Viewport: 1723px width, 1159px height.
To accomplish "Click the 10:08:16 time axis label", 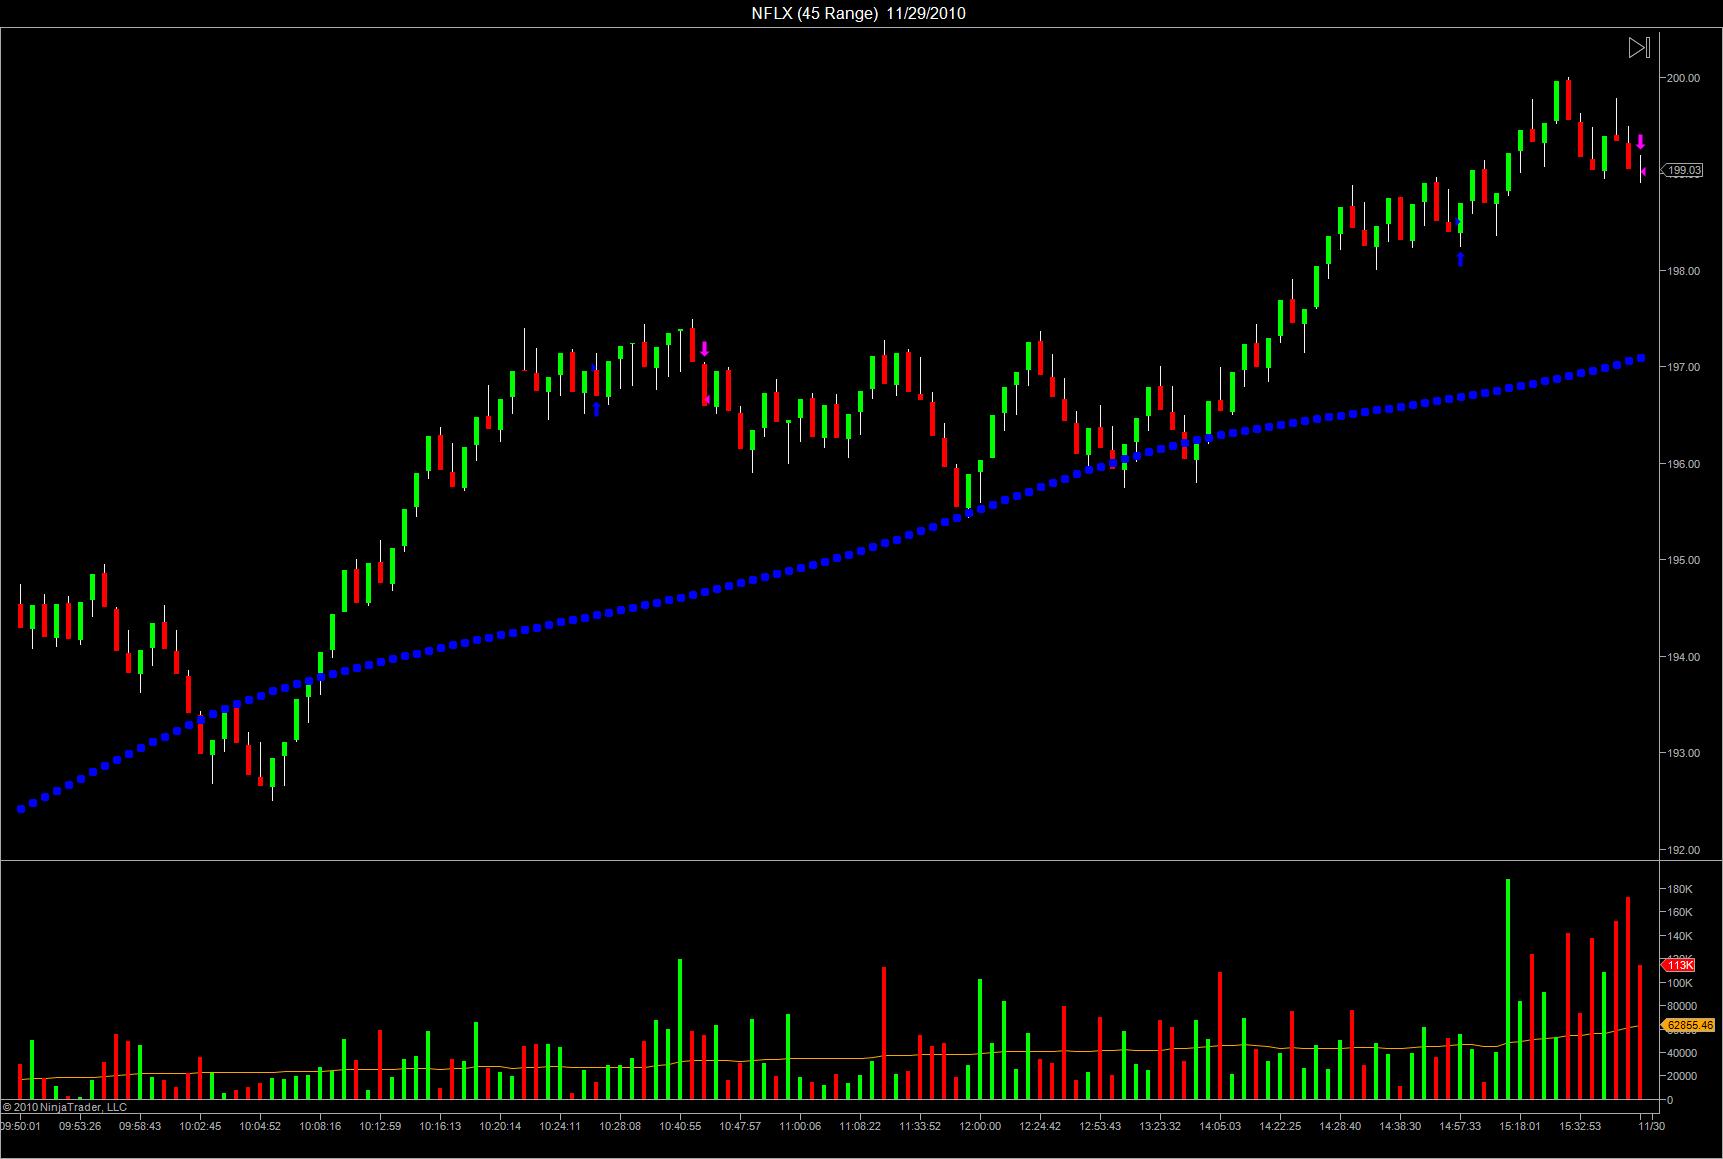I will [320, 1126].
